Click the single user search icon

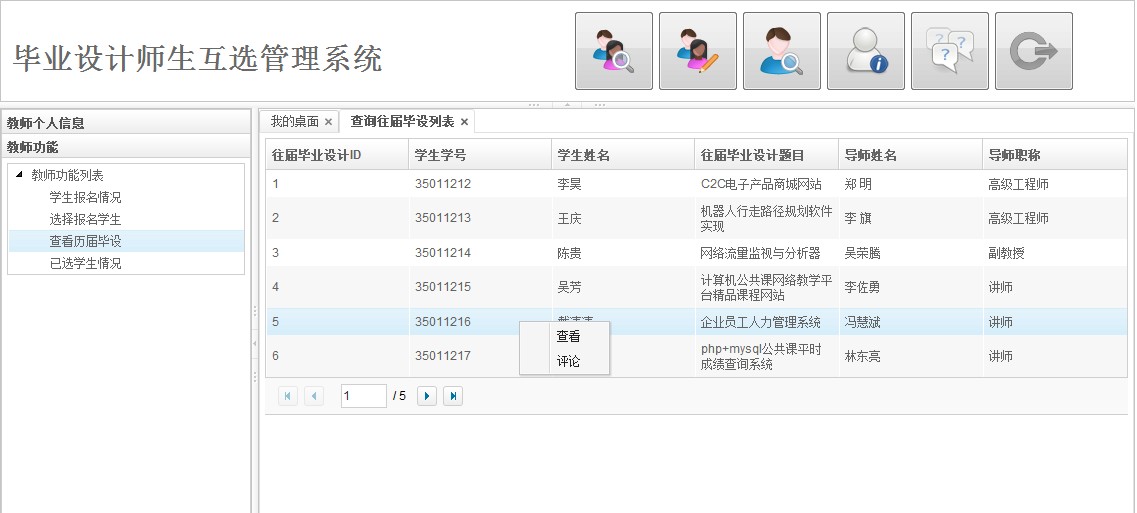(782, 51)
